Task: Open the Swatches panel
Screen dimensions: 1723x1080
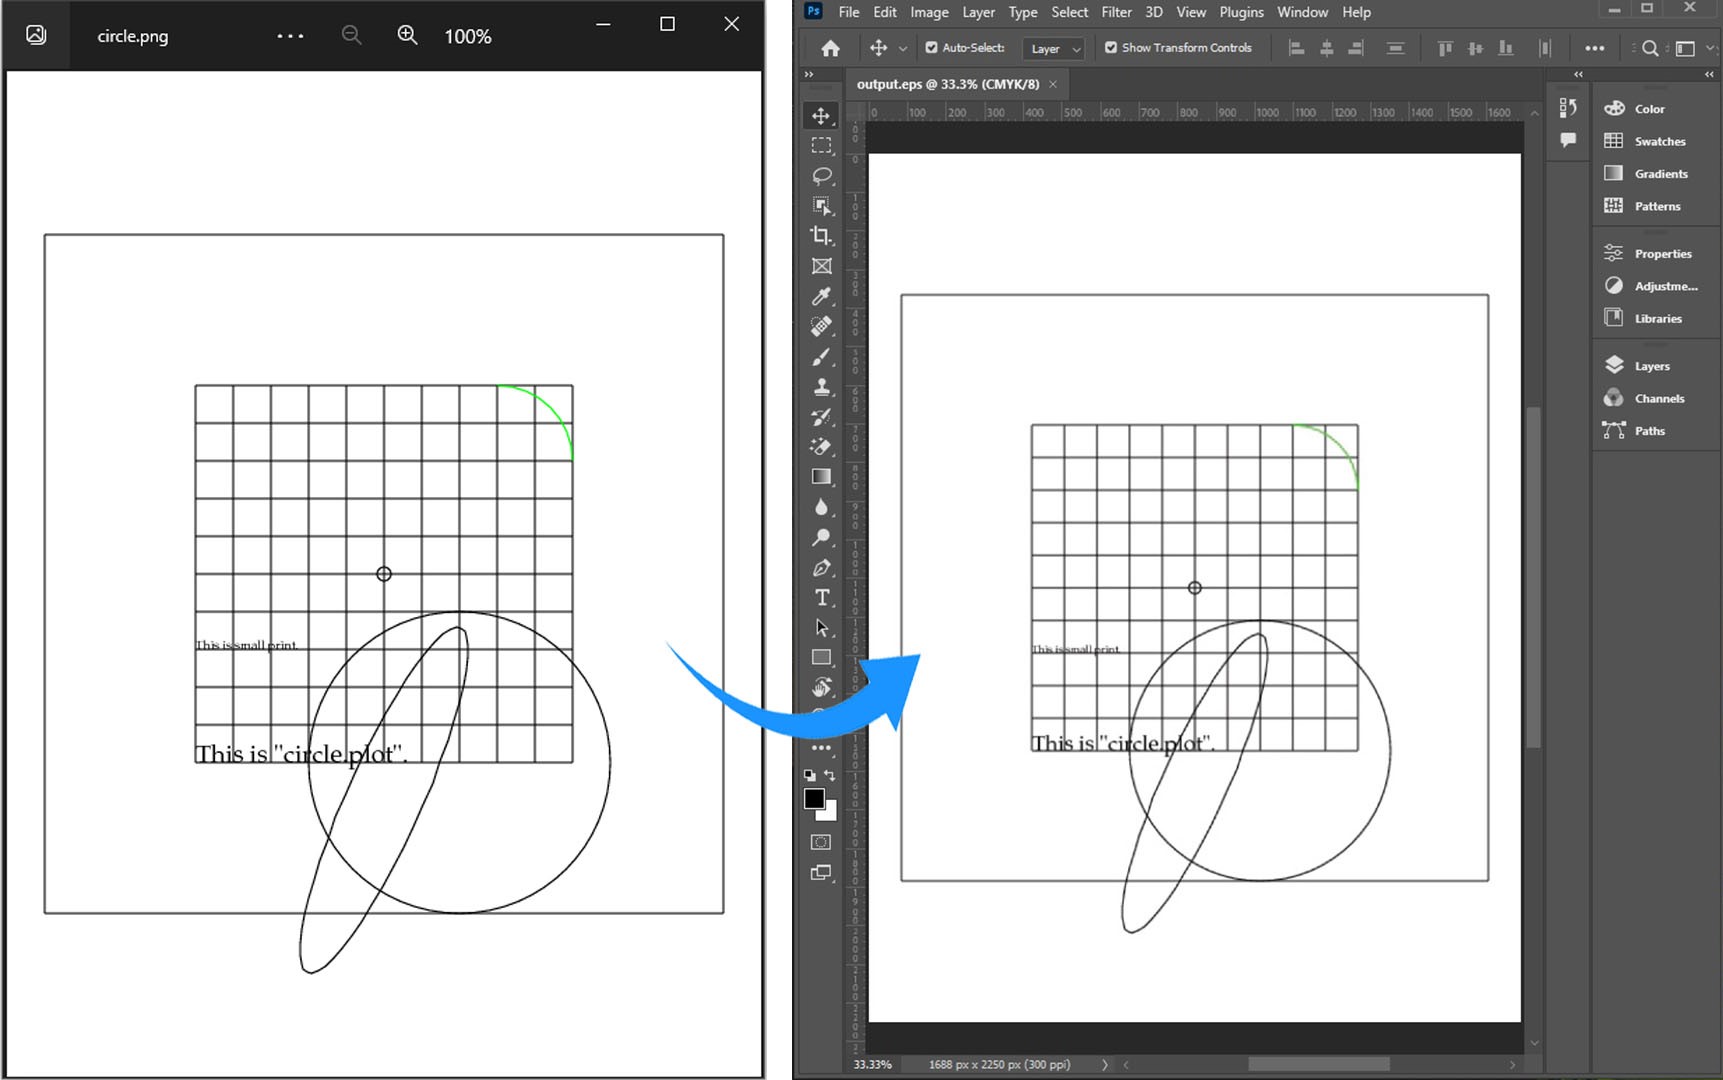Action: point(1655,141)
